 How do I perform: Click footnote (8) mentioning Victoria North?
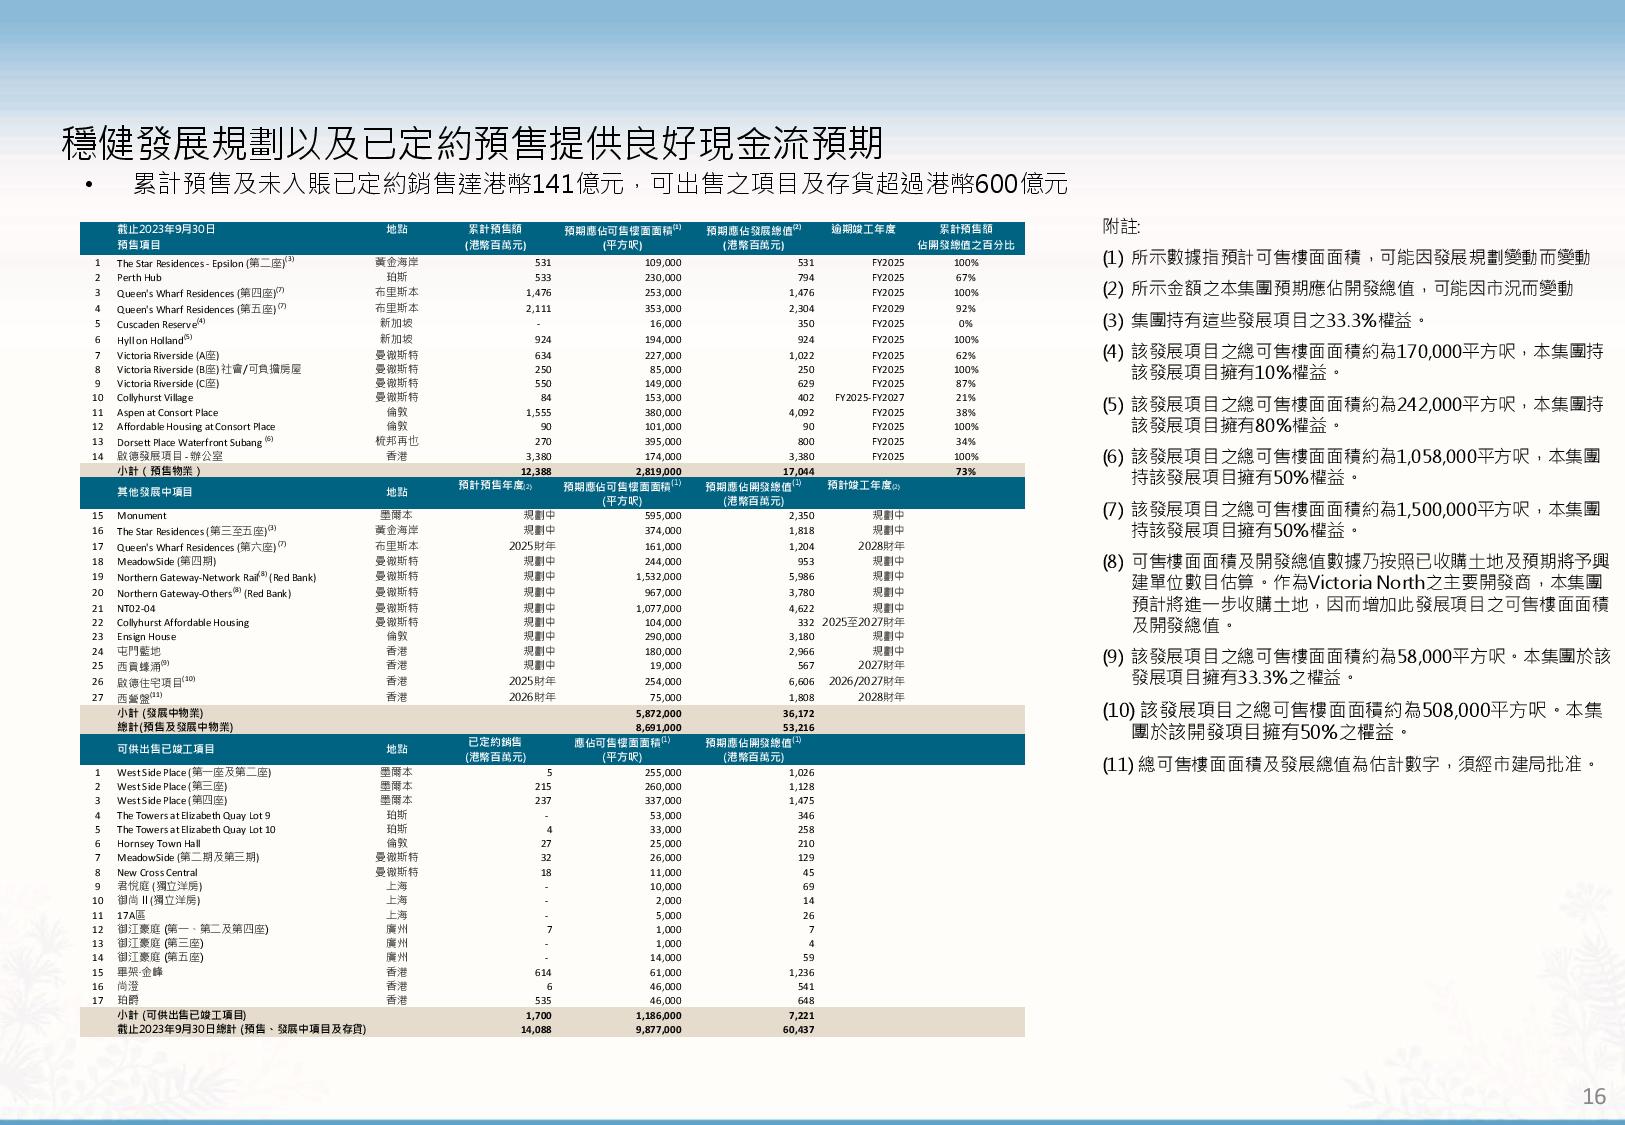click(x=1356, y=593)
